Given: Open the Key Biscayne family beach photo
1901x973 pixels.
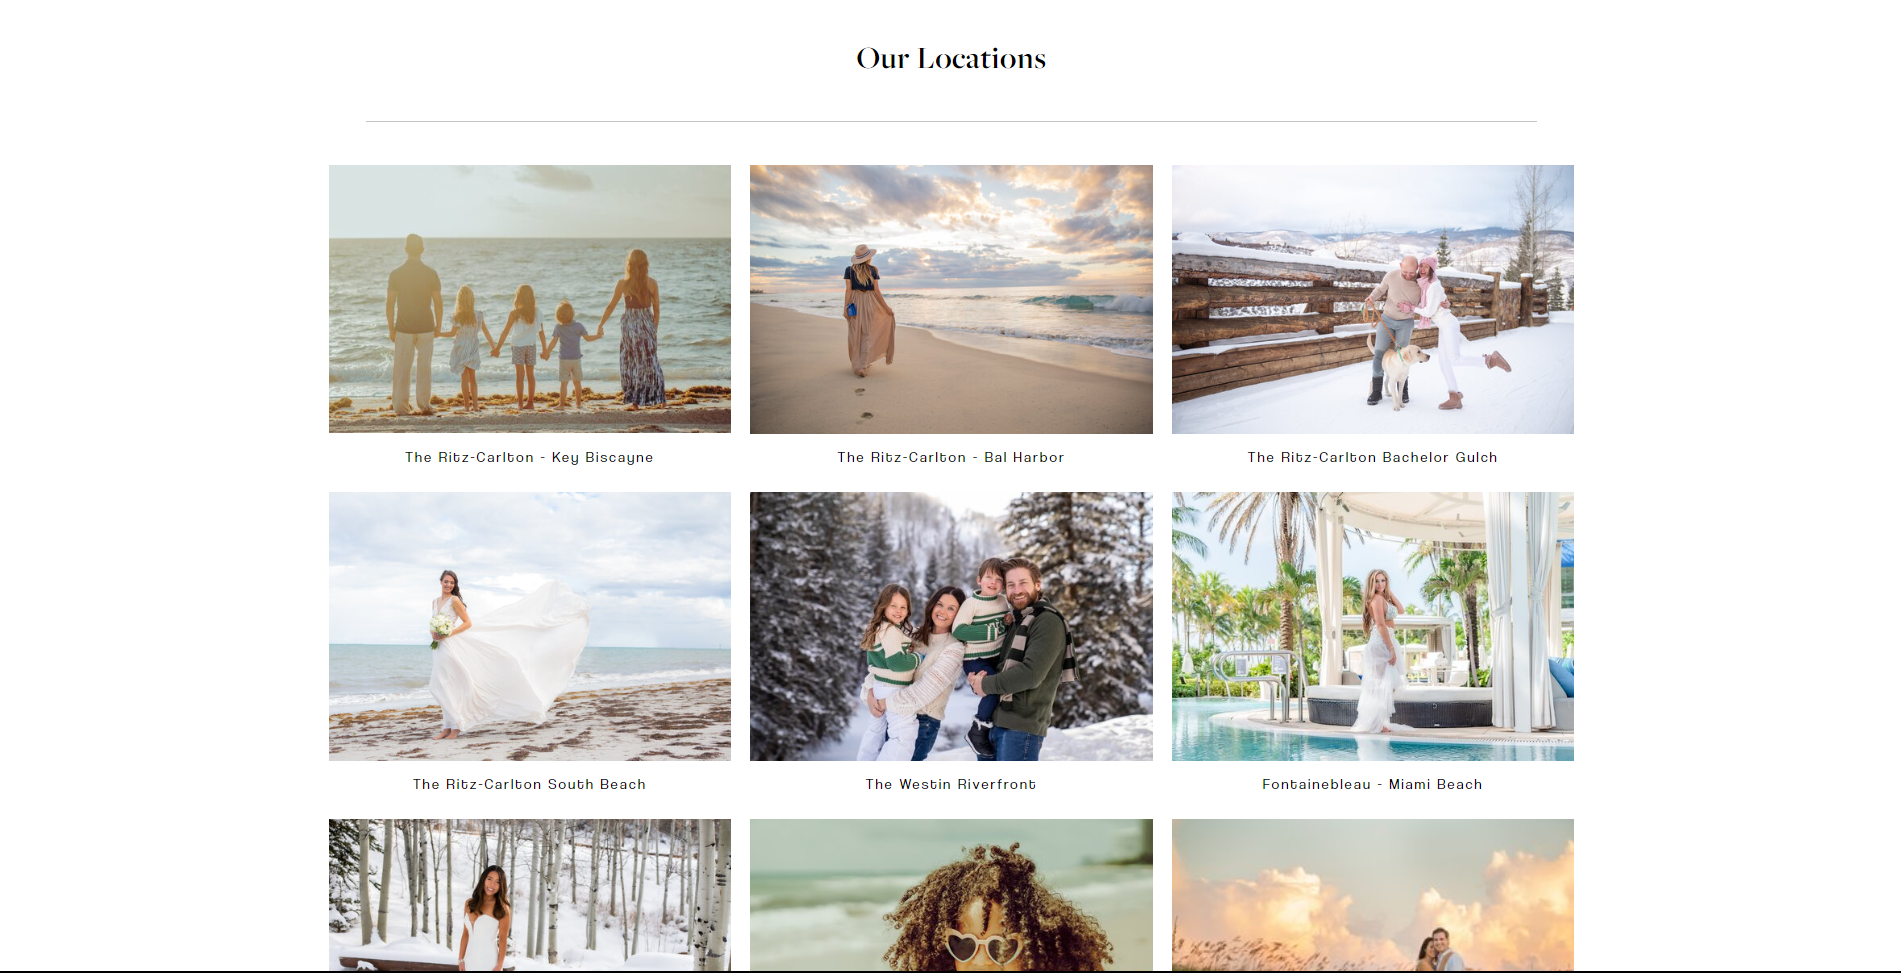Looking at the screenshot, I should [x=530, y=299].
